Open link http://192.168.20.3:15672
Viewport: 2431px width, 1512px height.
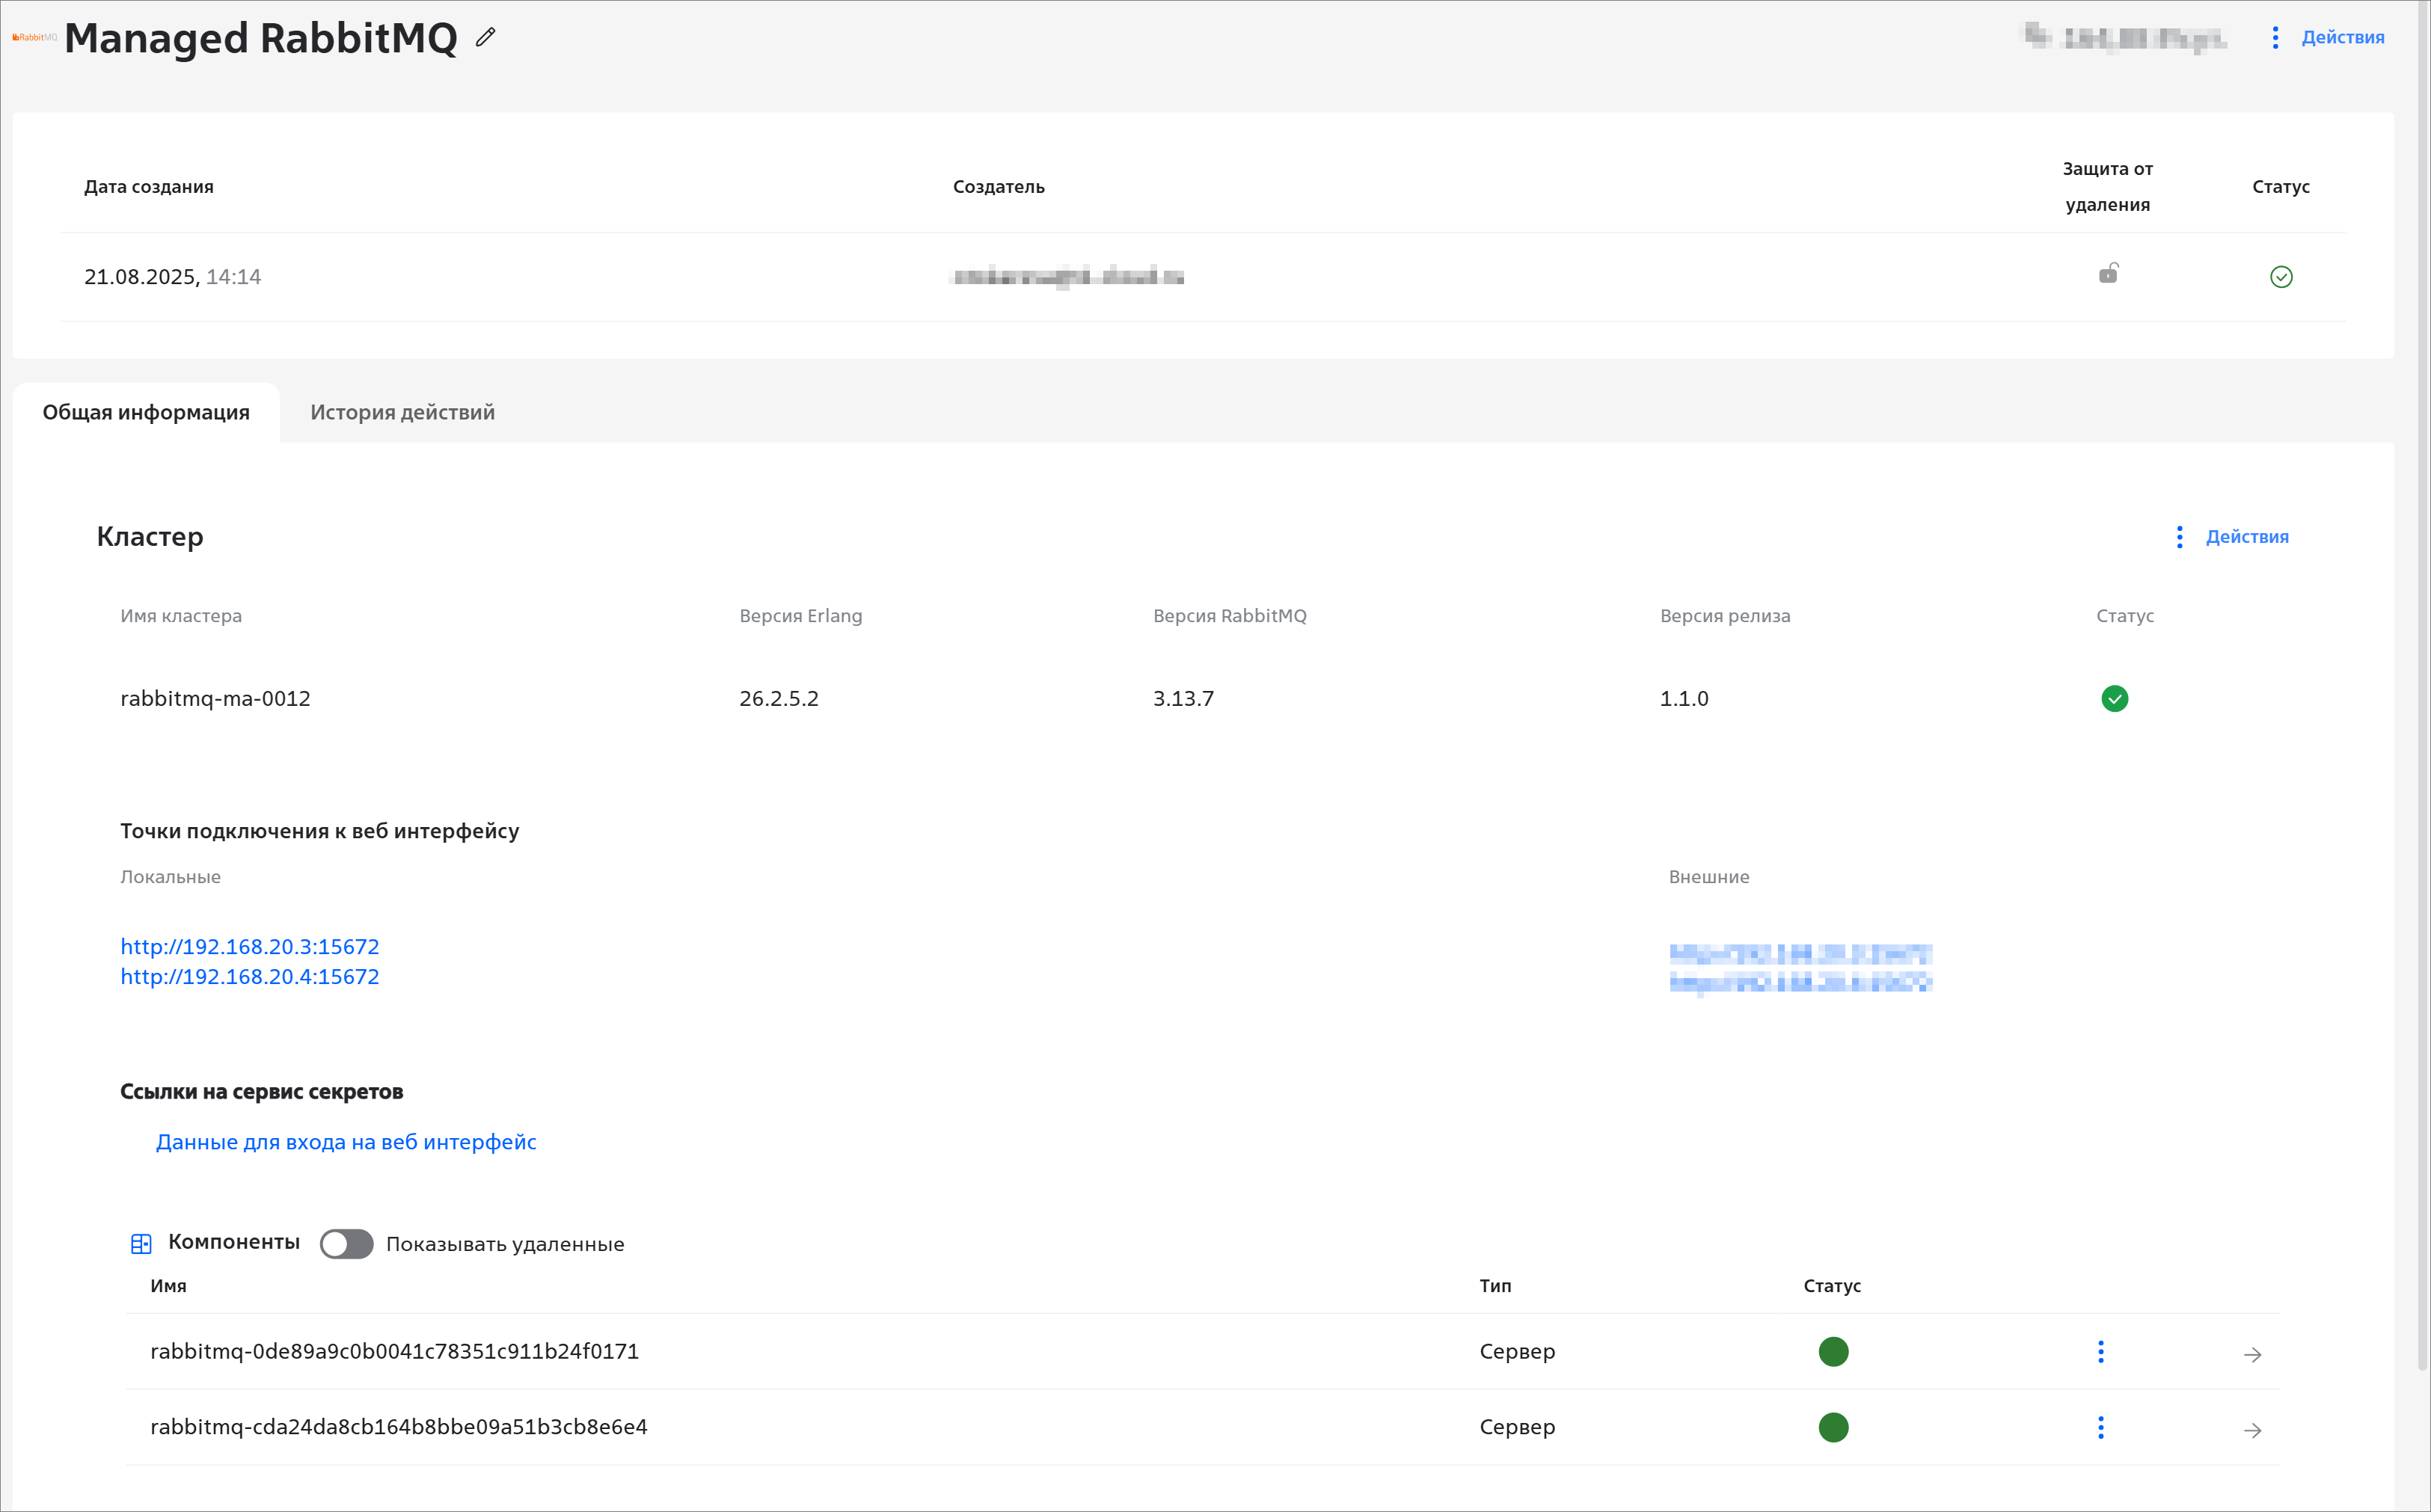coord(250,946)
